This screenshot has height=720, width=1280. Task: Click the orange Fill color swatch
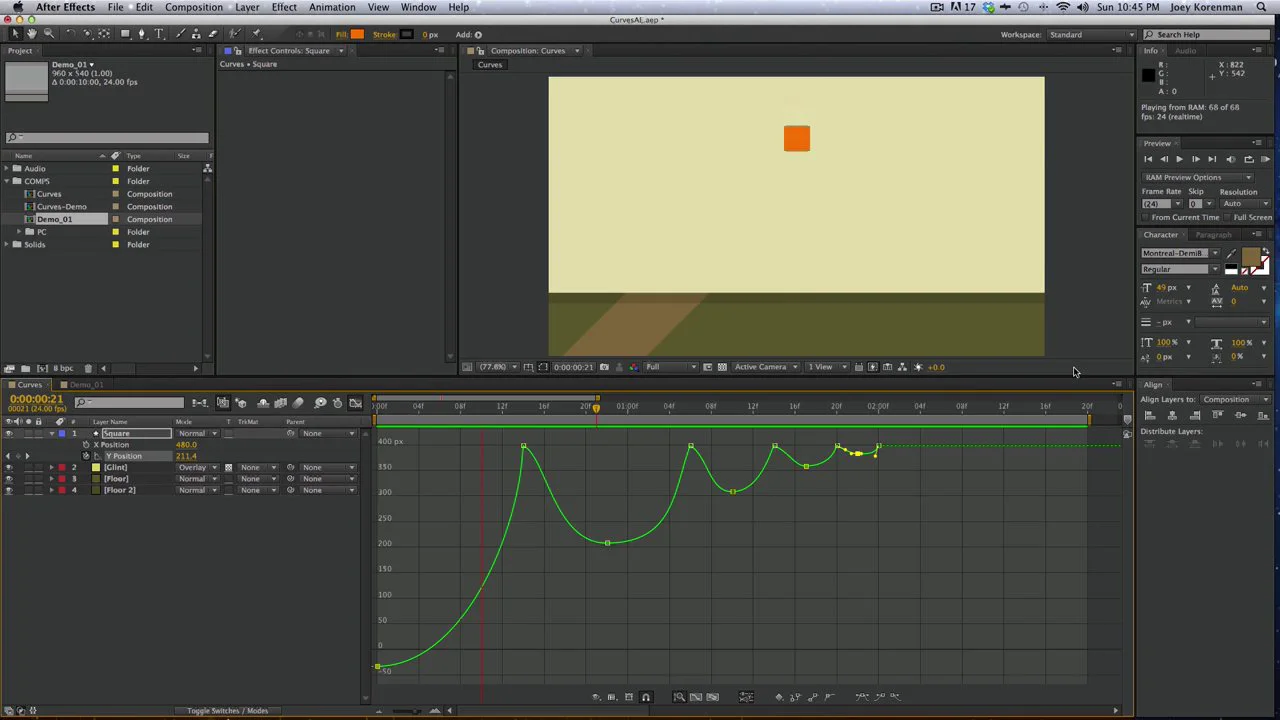pyautogui.click(x=357, y=34)
